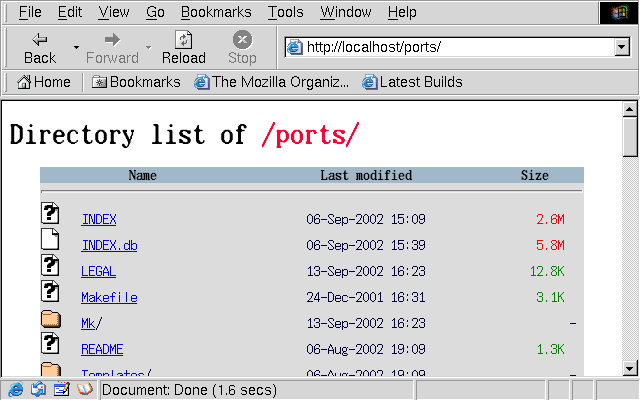The image size is (640, 400).
Task: Open the Edit menu
Action: 69,12
